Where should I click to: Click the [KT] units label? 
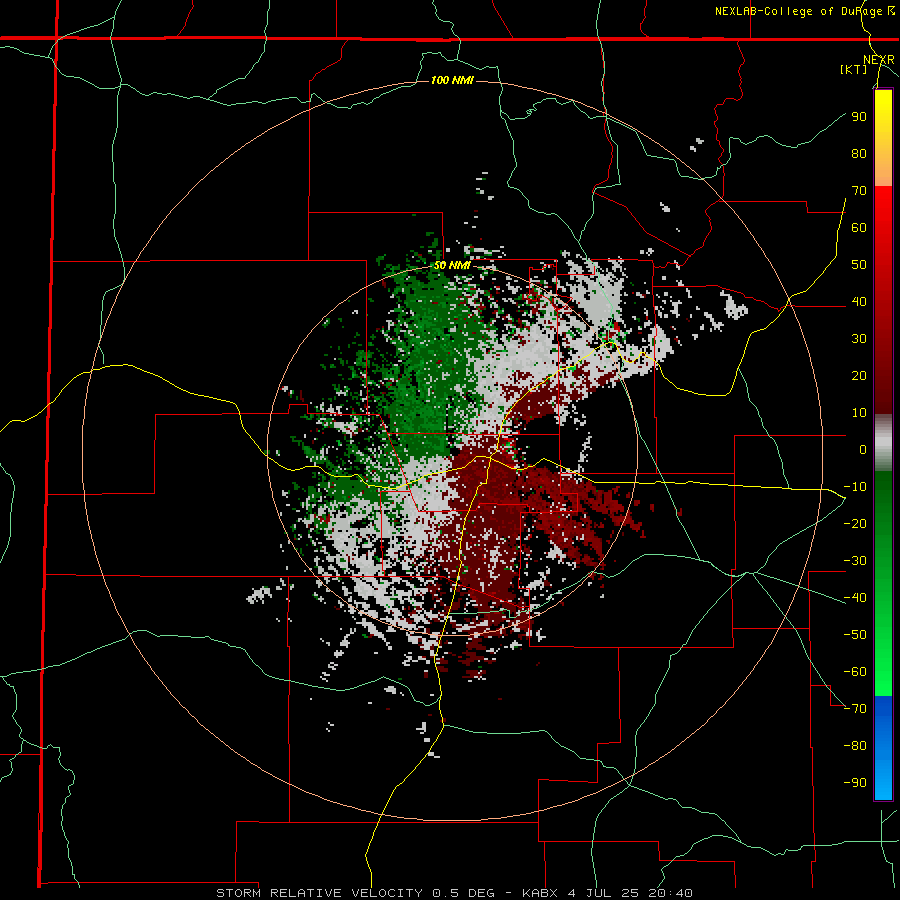click(x=854, y=69)
